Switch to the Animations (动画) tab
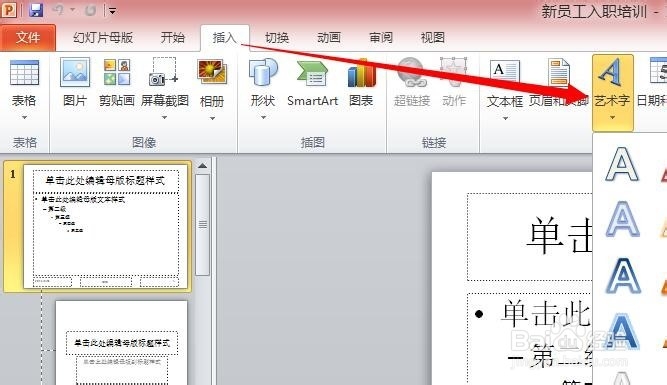The image size is (667, 385). (329, 37)
